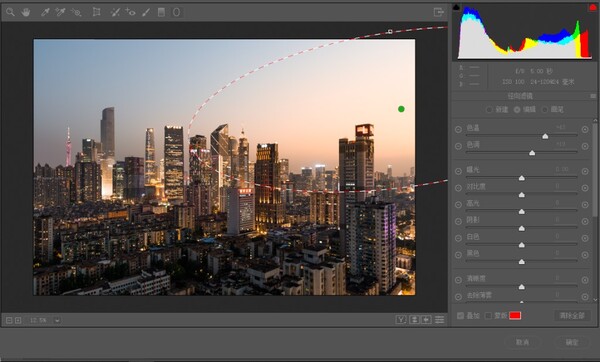600x362 pixels.
Task: Click minus icon beside 对比度 slider
Action: 458,188
